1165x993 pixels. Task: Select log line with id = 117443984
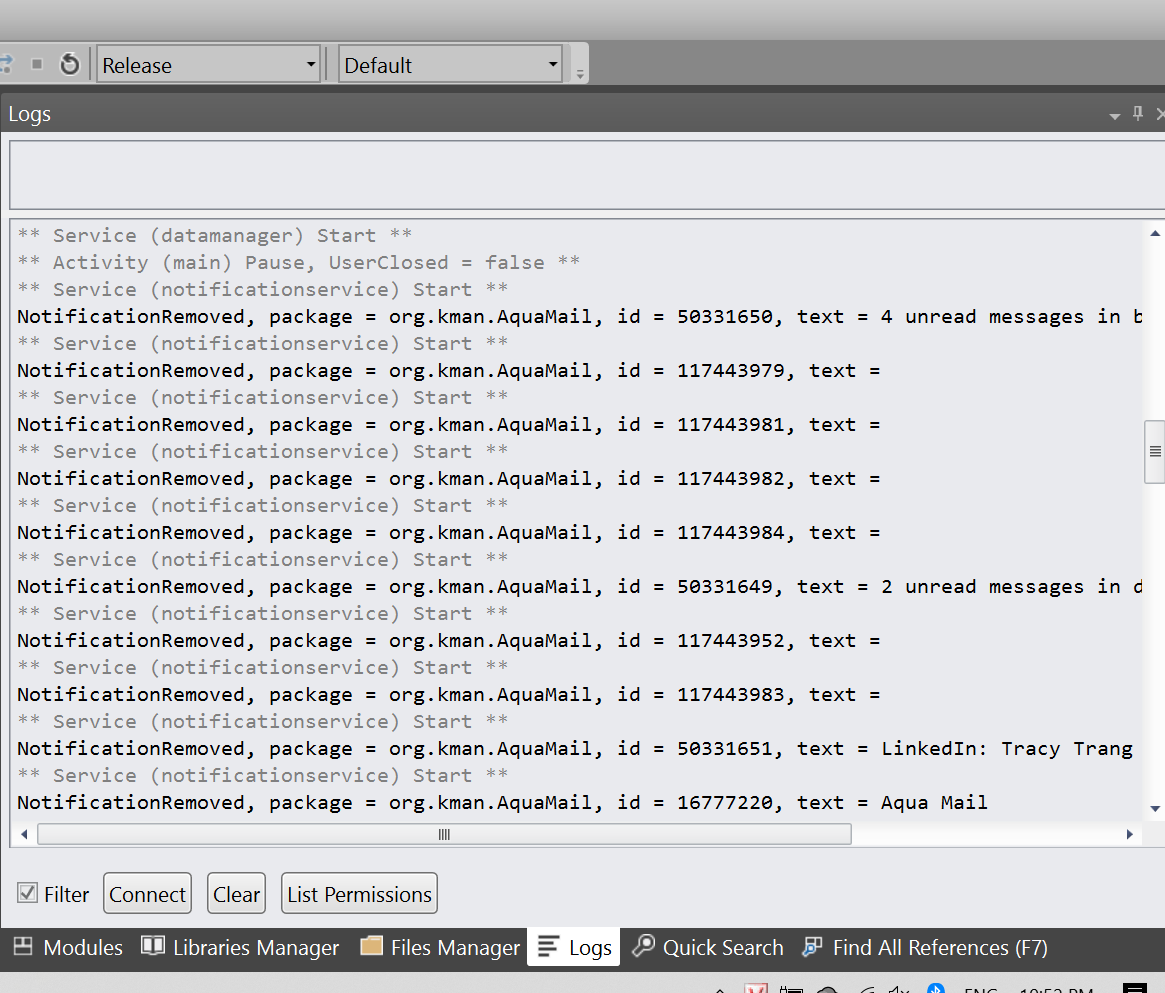click(449, 533)
